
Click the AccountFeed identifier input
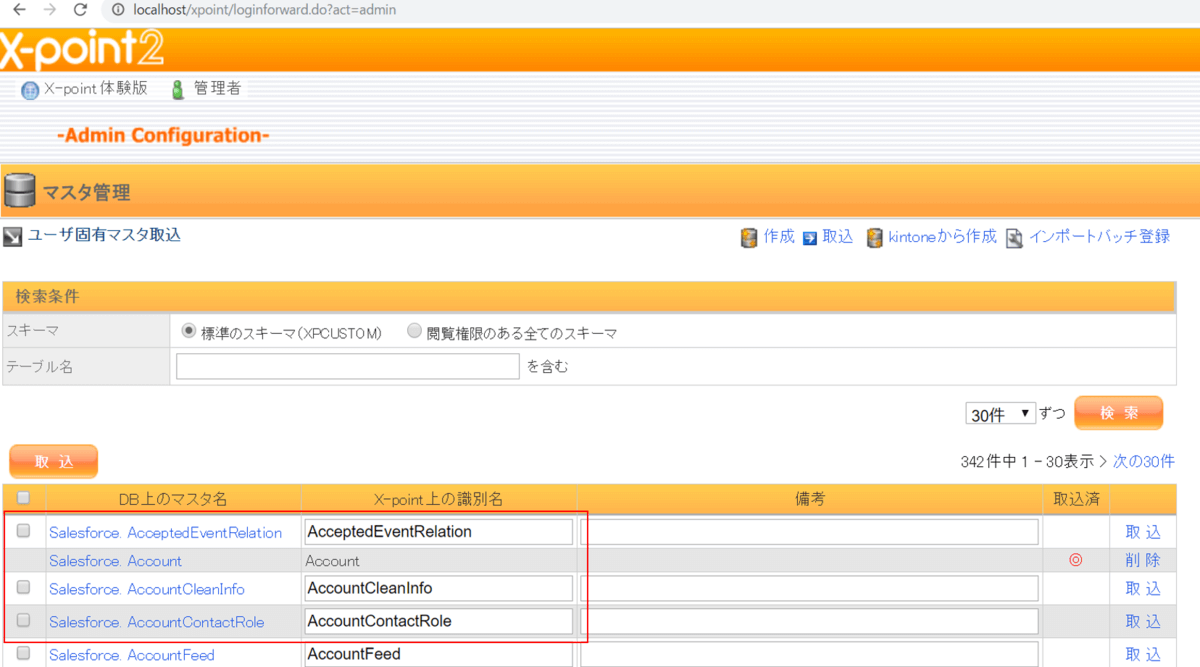(438, 654)
